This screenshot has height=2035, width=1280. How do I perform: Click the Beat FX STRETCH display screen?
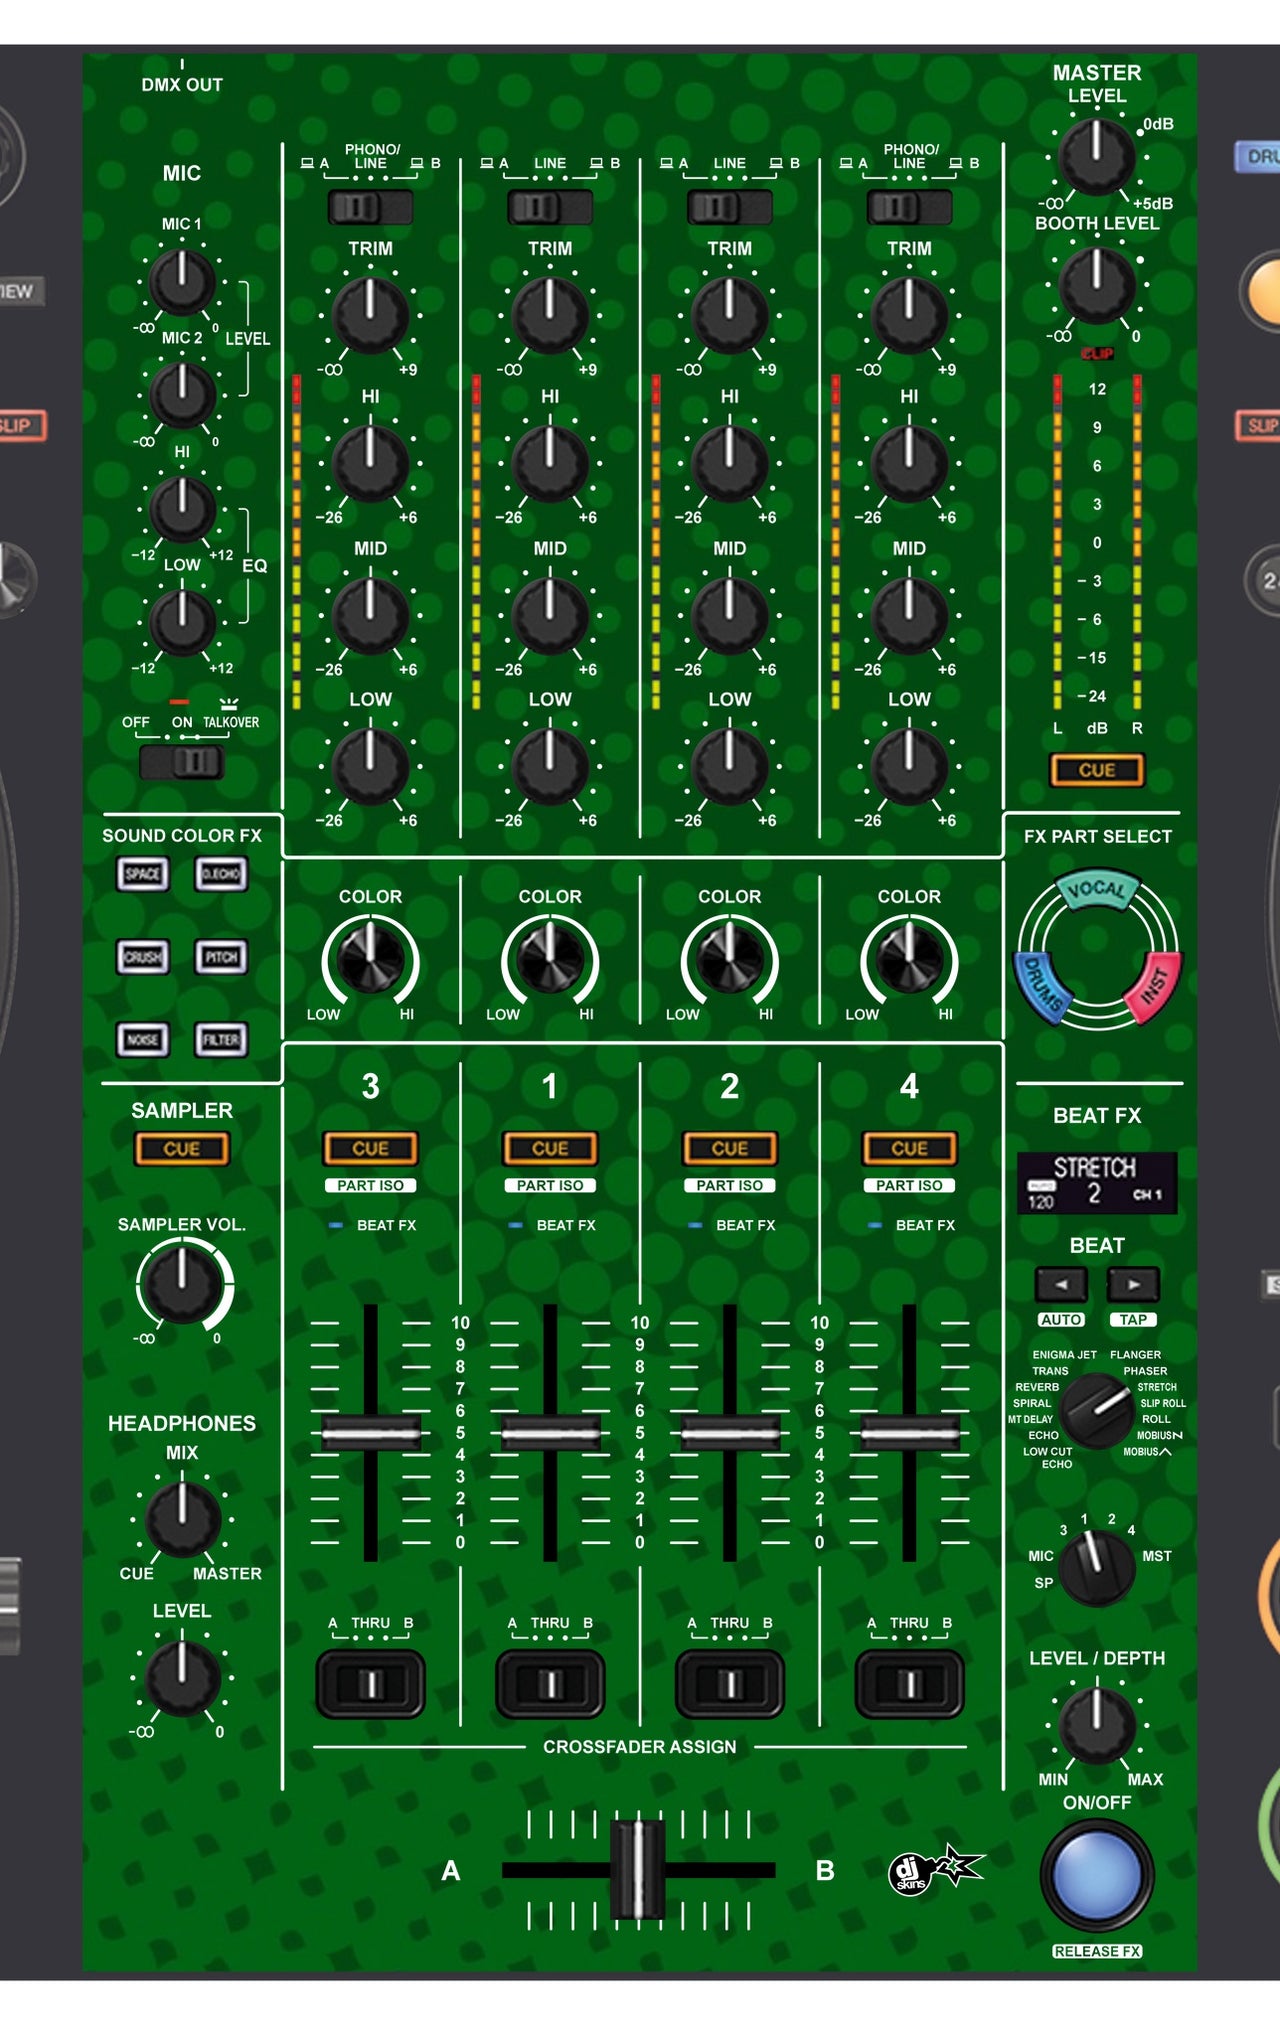[x=1097, y=1183]
